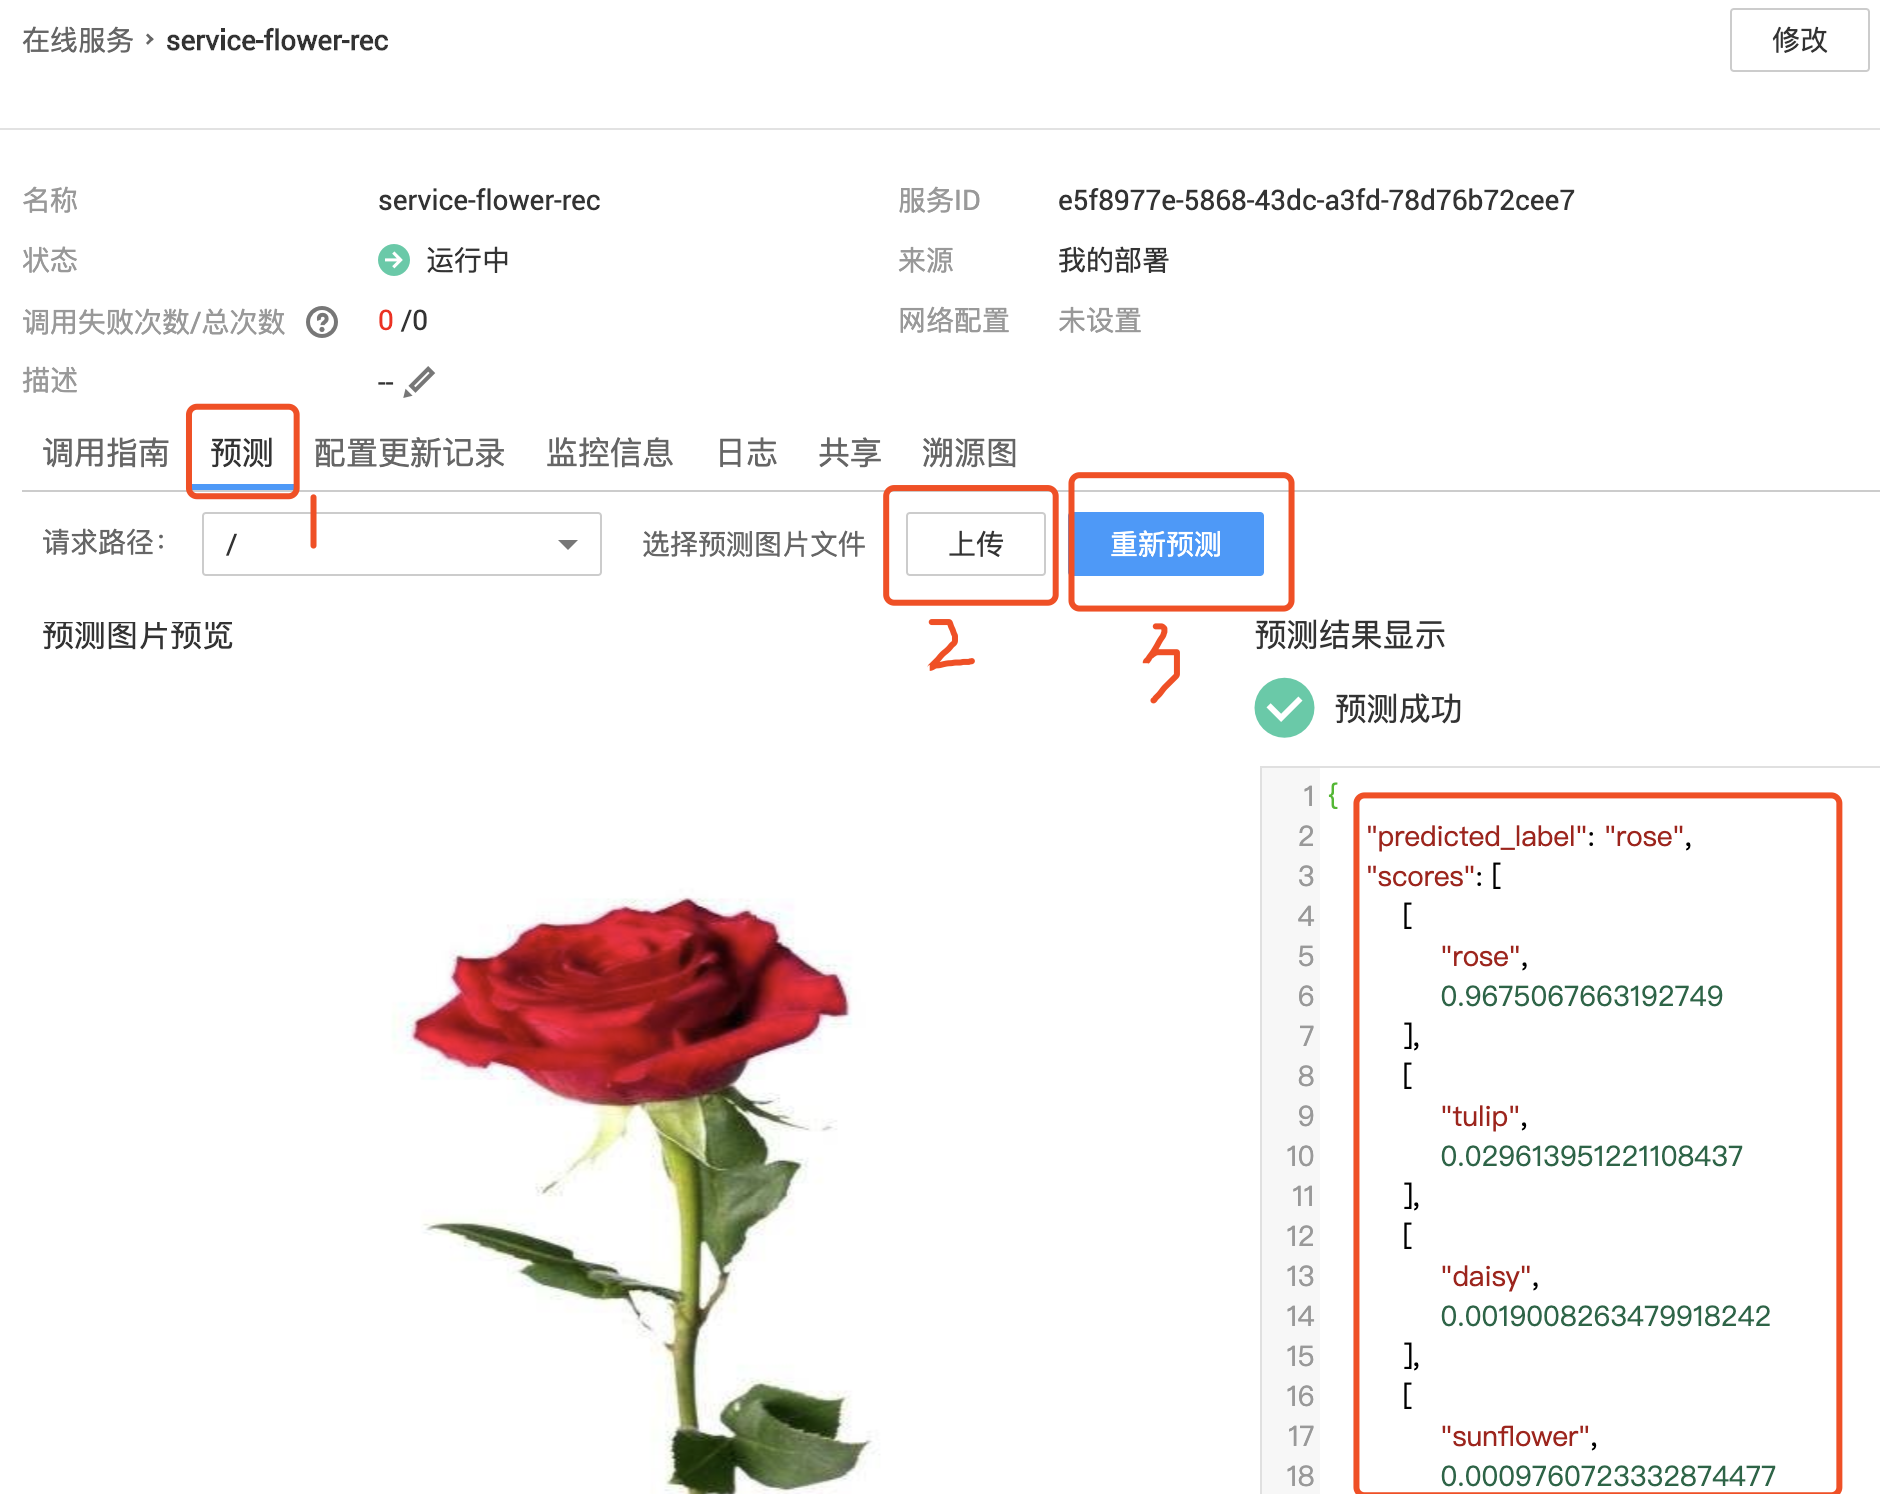Image resolution: width=1880 pixels, height=1494 pixels.
Task: Click the "predicted_label": "rose" line in the result
Action: point(1529,836)
